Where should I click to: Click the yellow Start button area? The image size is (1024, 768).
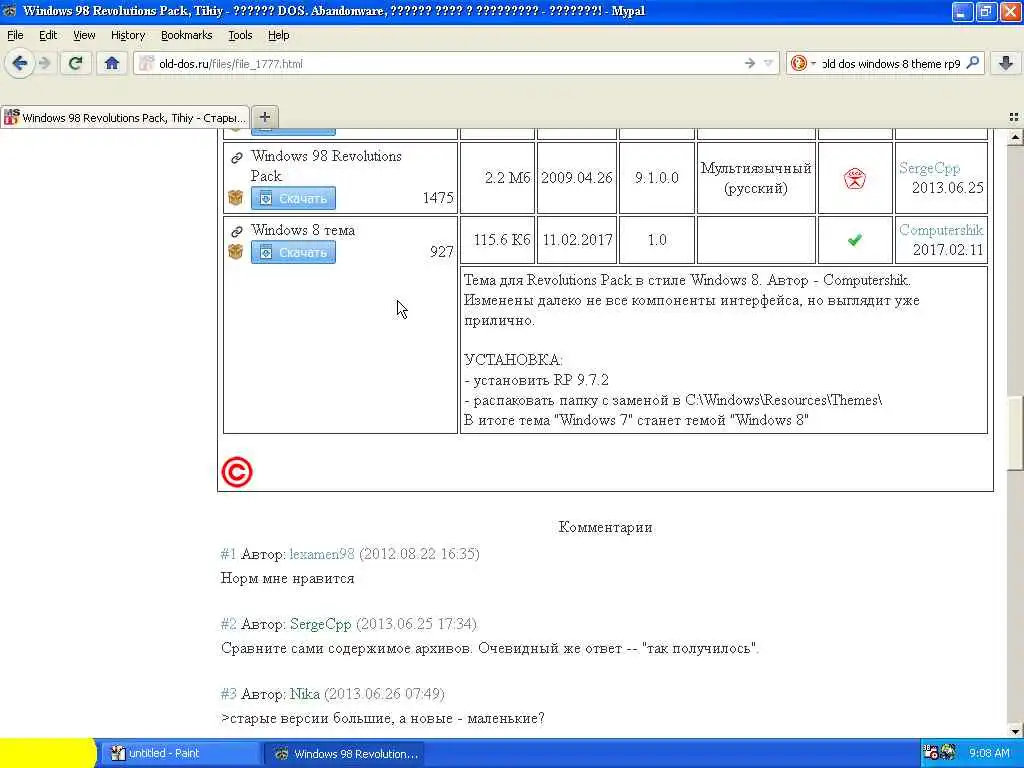click(48, 753)
